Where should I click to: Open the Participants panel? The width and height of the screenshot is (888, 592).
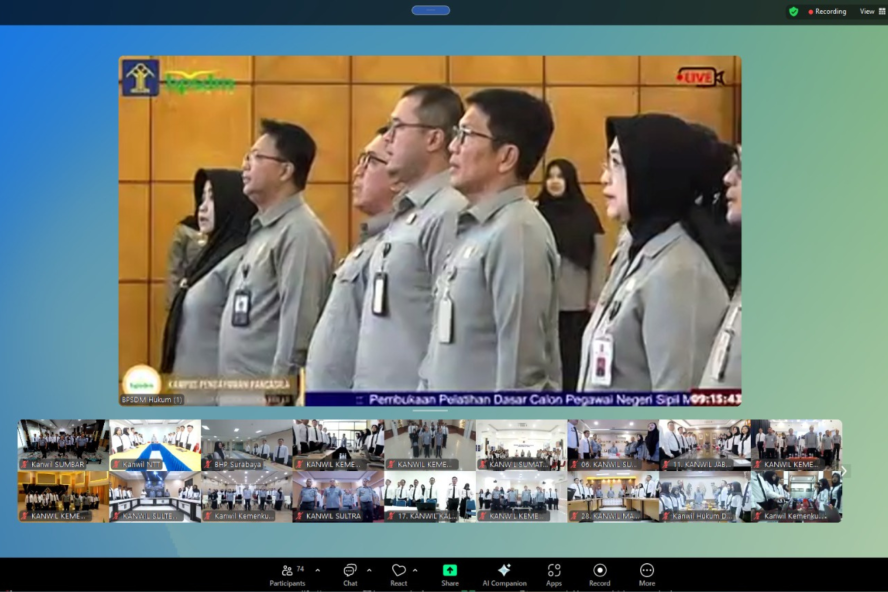pyautogui.click(x=287, y=573)
